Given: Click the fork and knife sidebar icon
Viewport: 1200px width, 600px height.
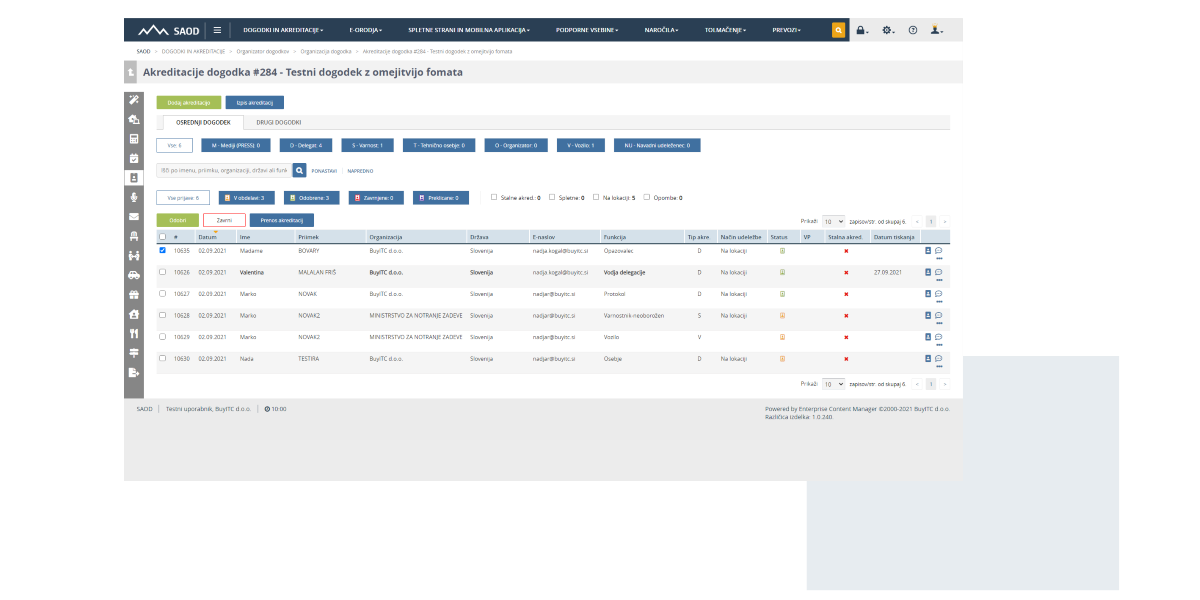Looking at the screenshot, I should (x=134, y=333).
